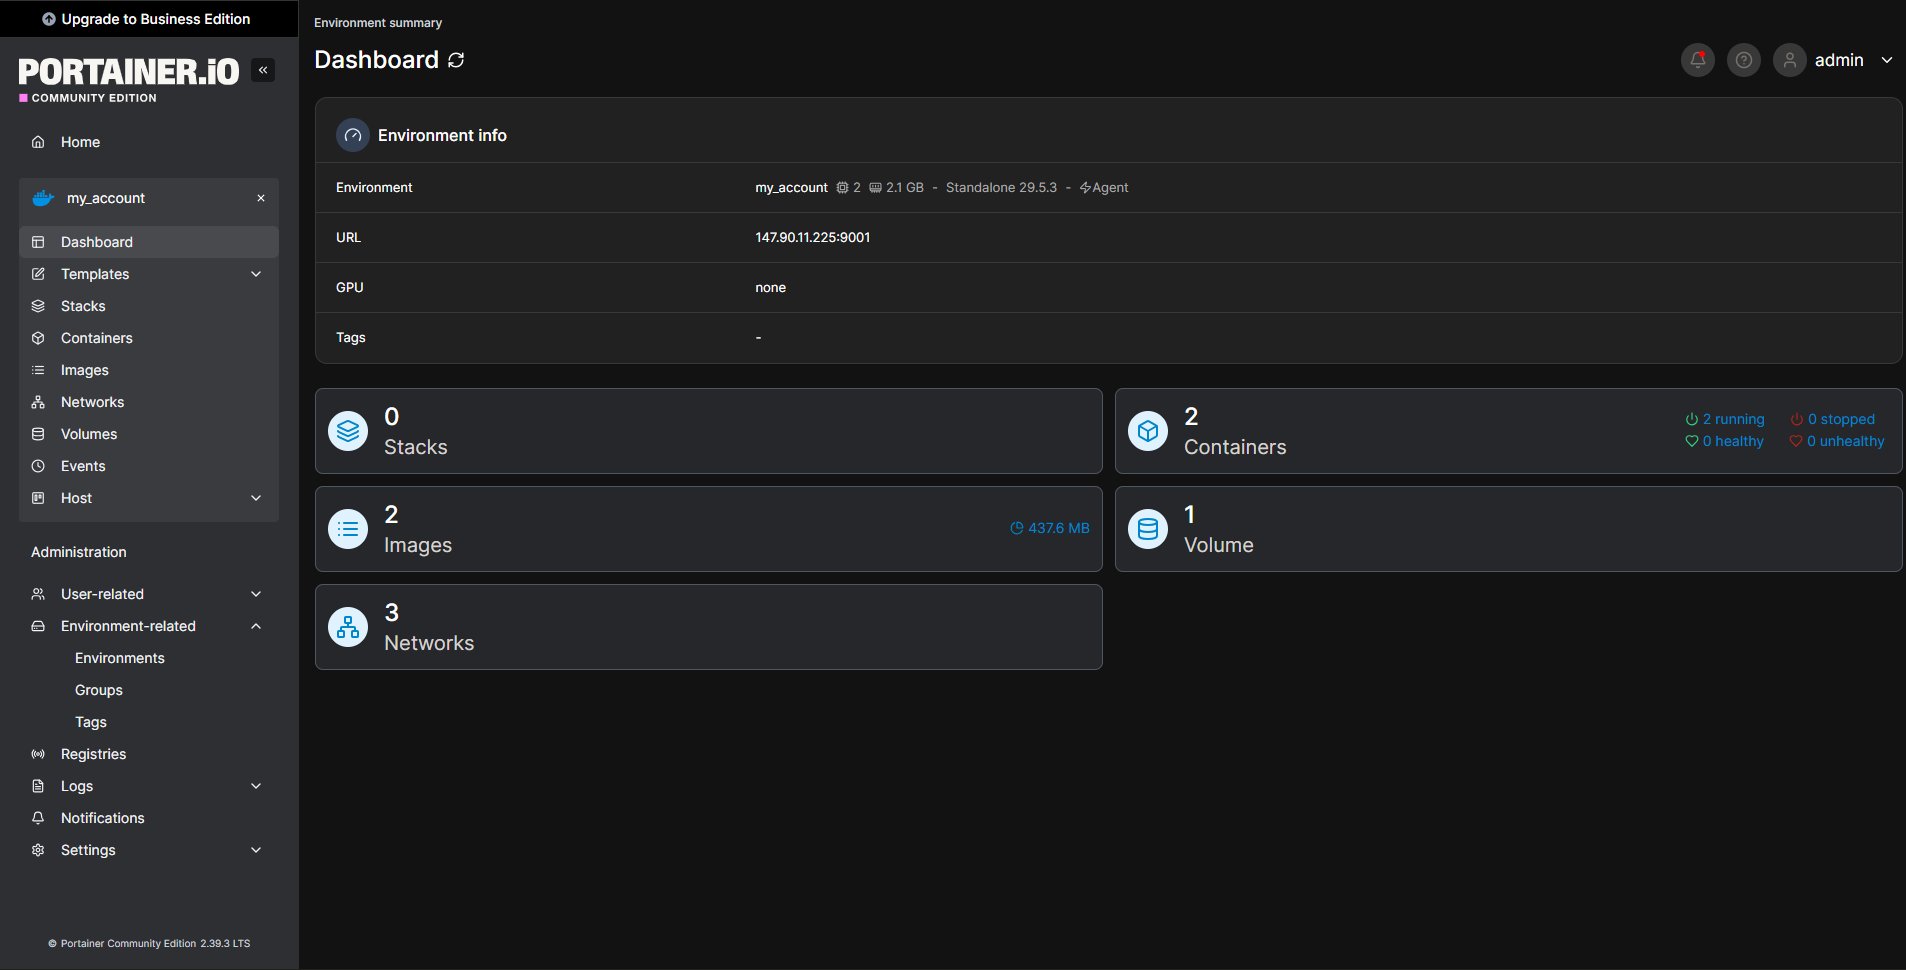Click the admin user avatar icon
Screen dimensions: 1906x970
click(1790, 60)
